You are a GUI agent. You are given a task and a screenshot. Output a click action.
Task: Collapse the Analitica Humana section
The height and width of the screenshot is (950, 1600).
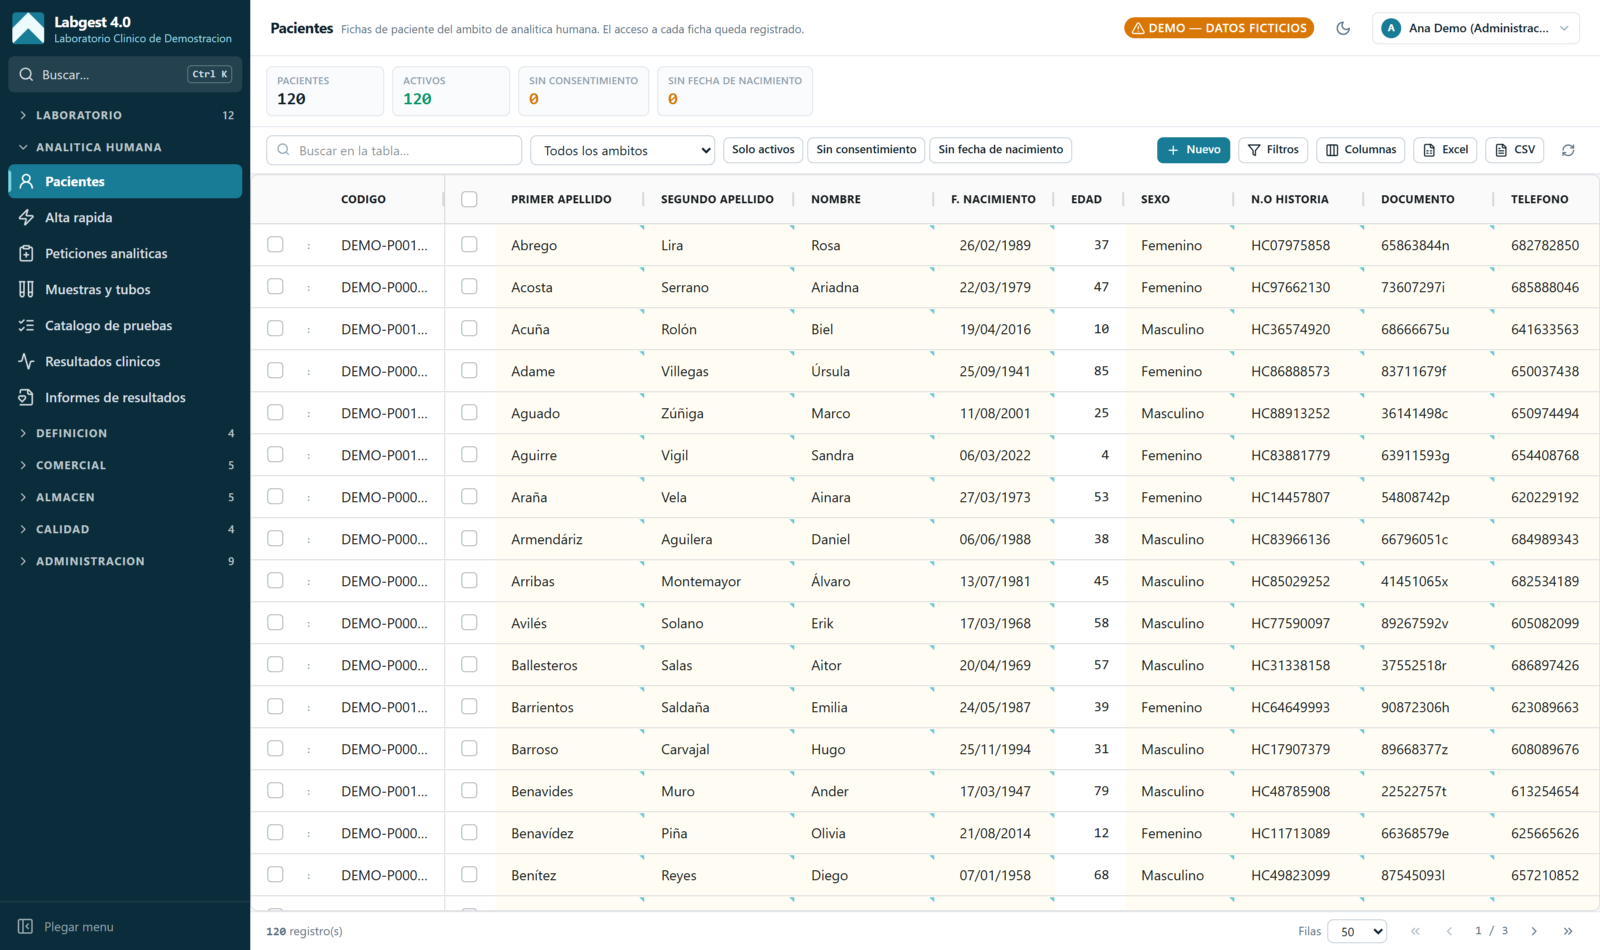125,147
